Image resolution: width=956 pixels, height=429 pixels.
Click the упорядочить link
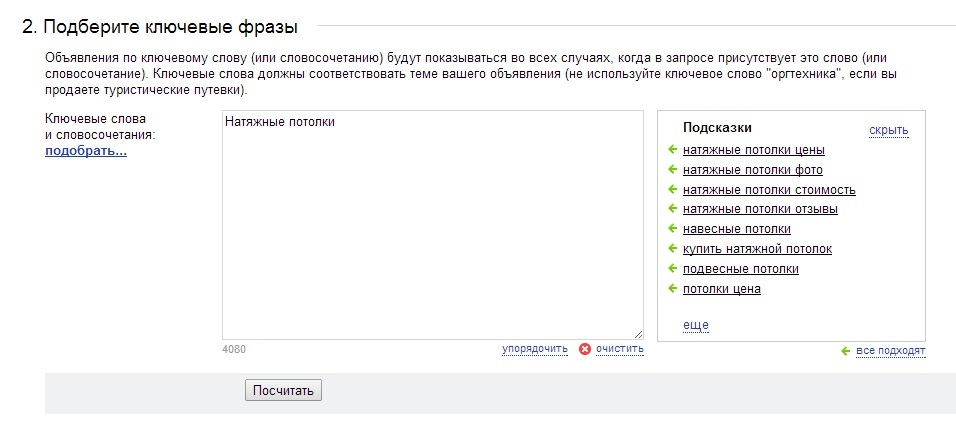[x=535, y=349]
